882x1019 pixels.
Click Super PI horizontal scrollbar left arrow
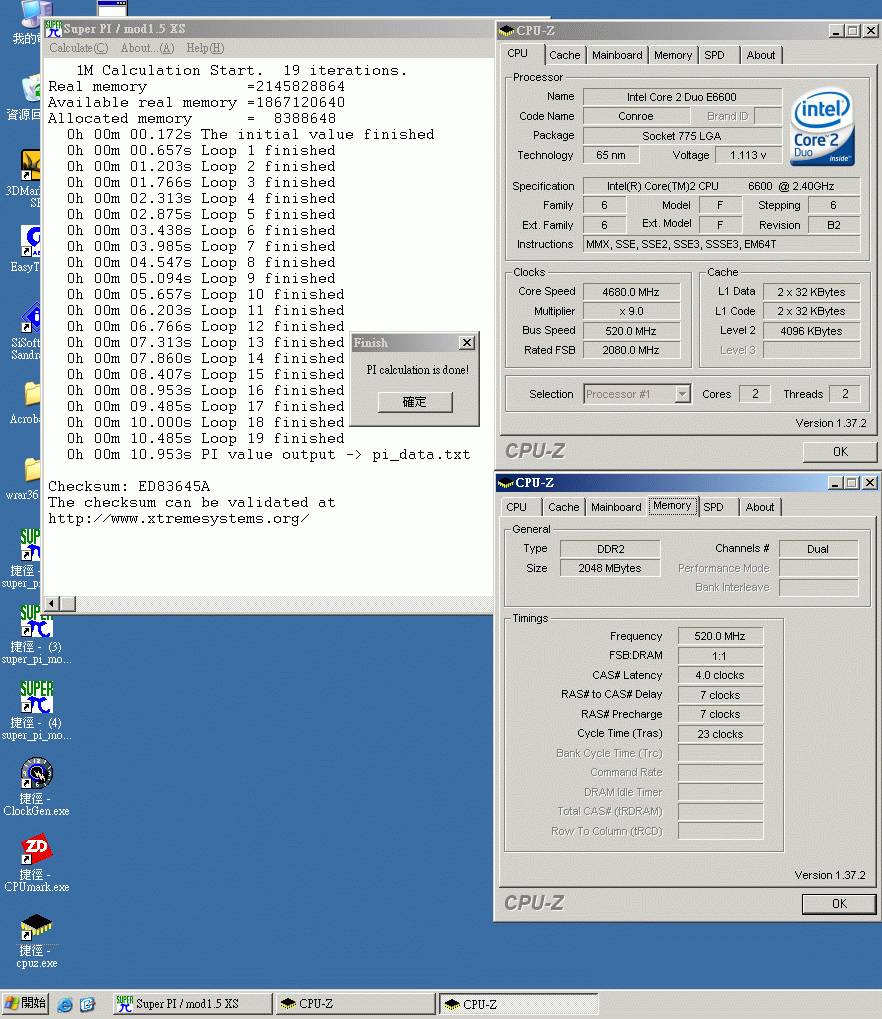pos(52,604)
